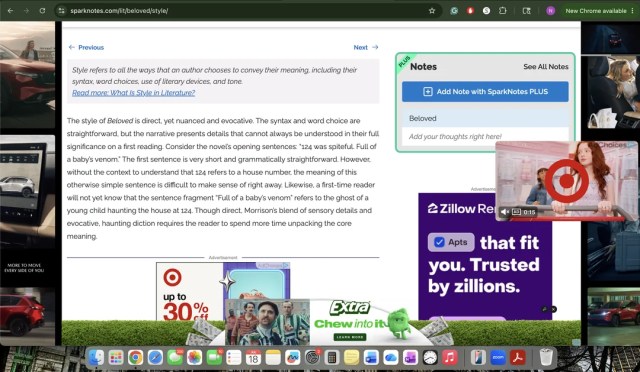Open iPhone Mirroring from the dock
This screenshot has height=372, width=640.
click(478, 358)
